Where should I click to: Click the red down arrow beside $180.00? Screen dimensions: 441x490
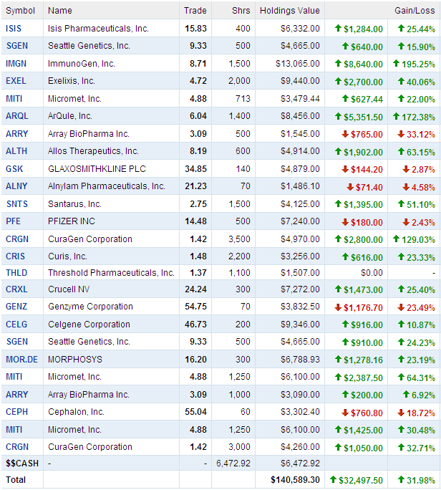345,222
